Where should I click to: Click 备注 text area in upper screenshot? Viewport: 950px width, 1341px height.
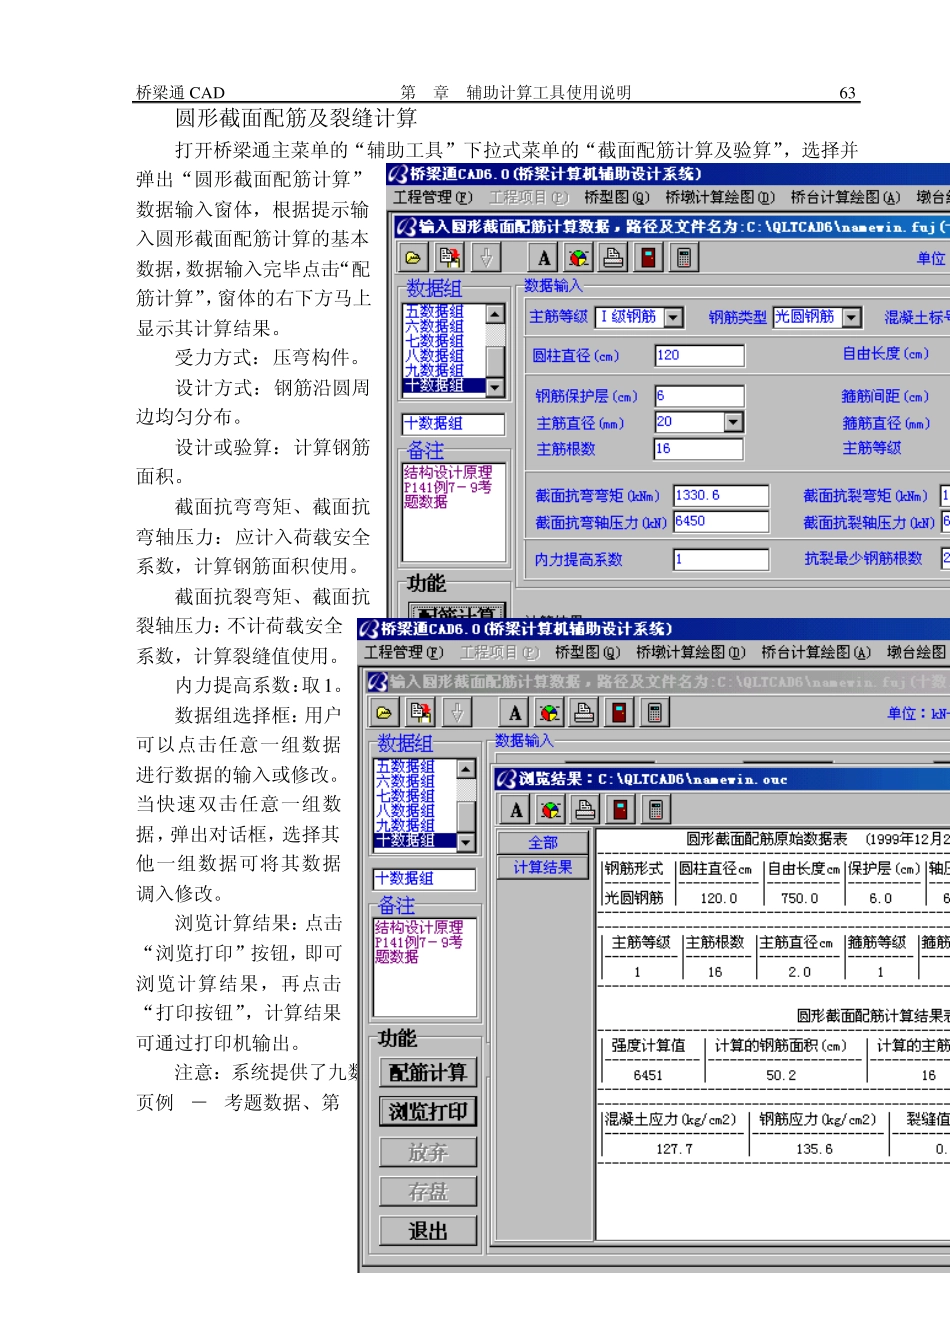point(453,512)
